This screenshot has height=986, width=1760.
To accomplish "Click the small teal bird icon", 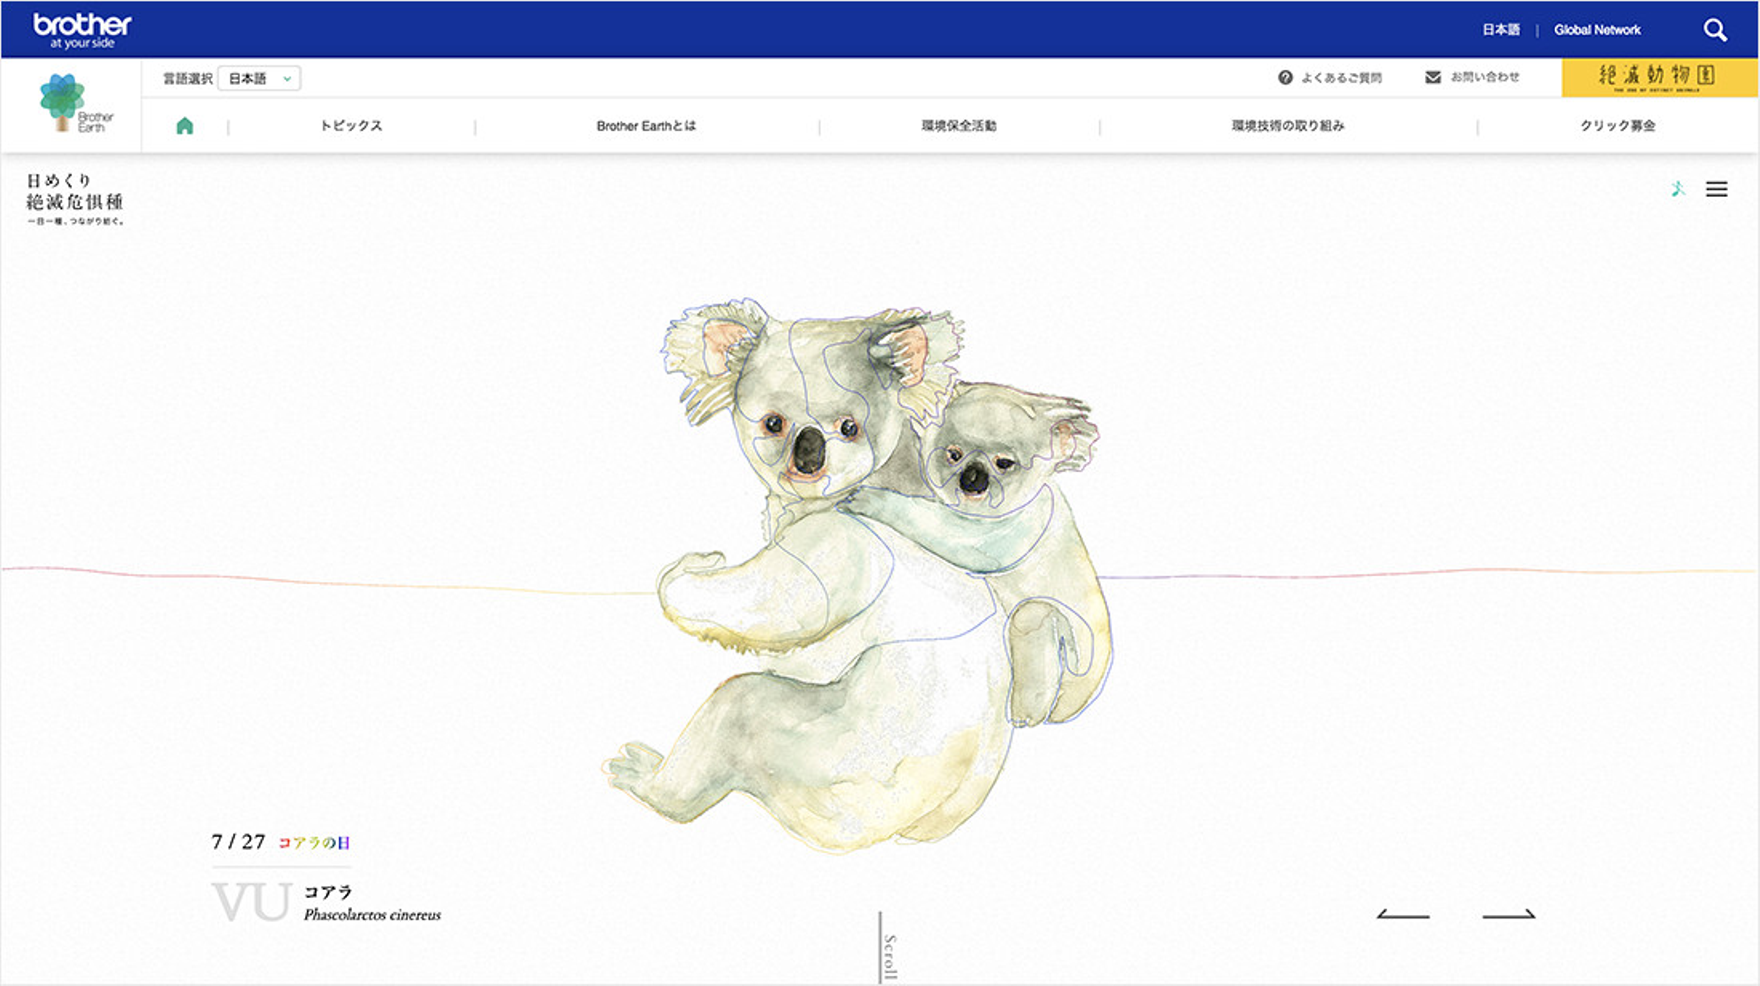I will [1678, 189].
